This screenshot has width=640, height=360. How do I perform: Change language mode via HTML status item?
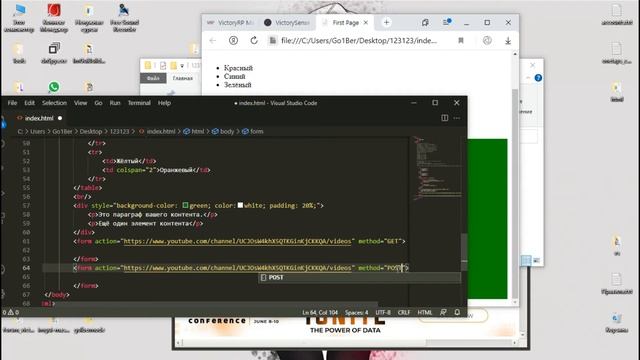tap(424, 312)
